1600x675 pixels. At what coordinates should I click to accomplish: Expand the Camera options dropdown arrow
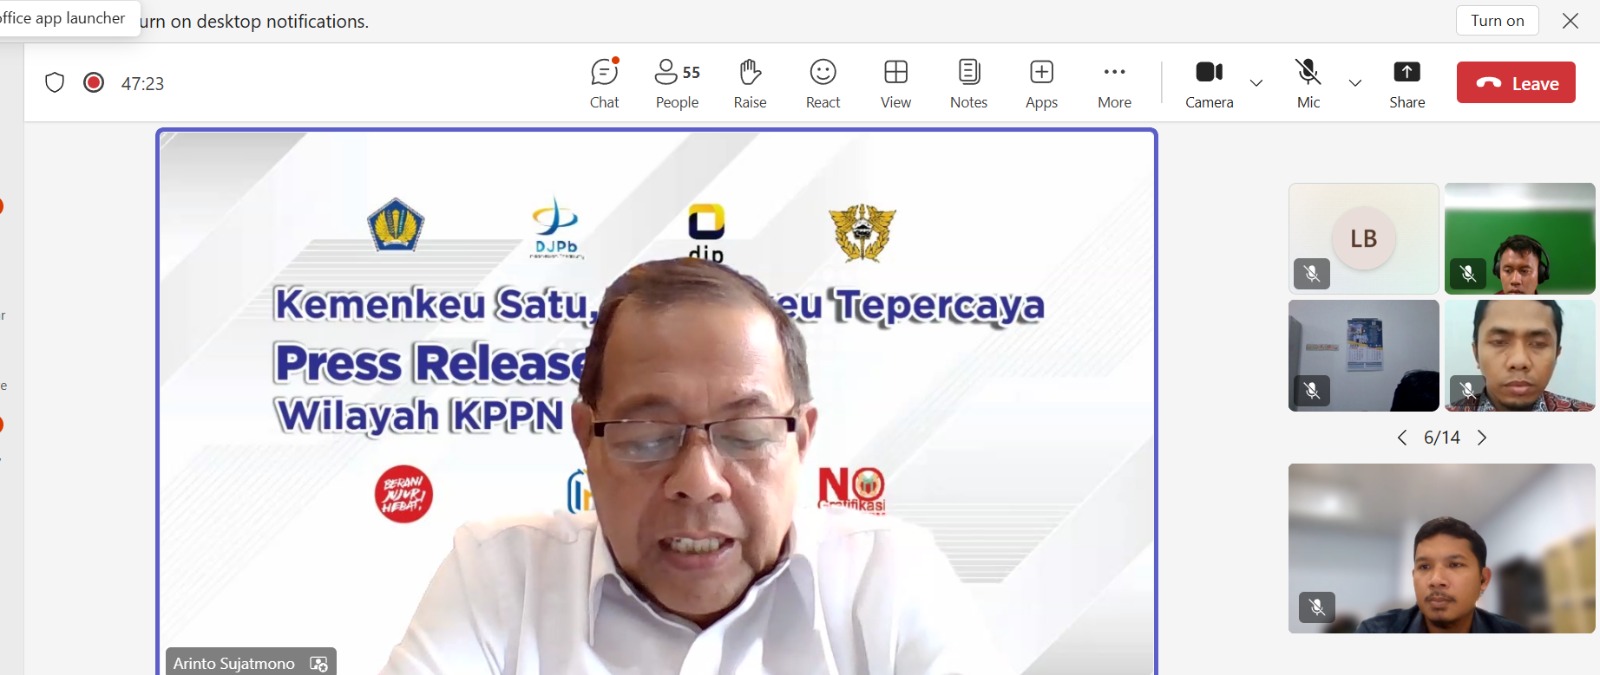(x=1257, y=83)
